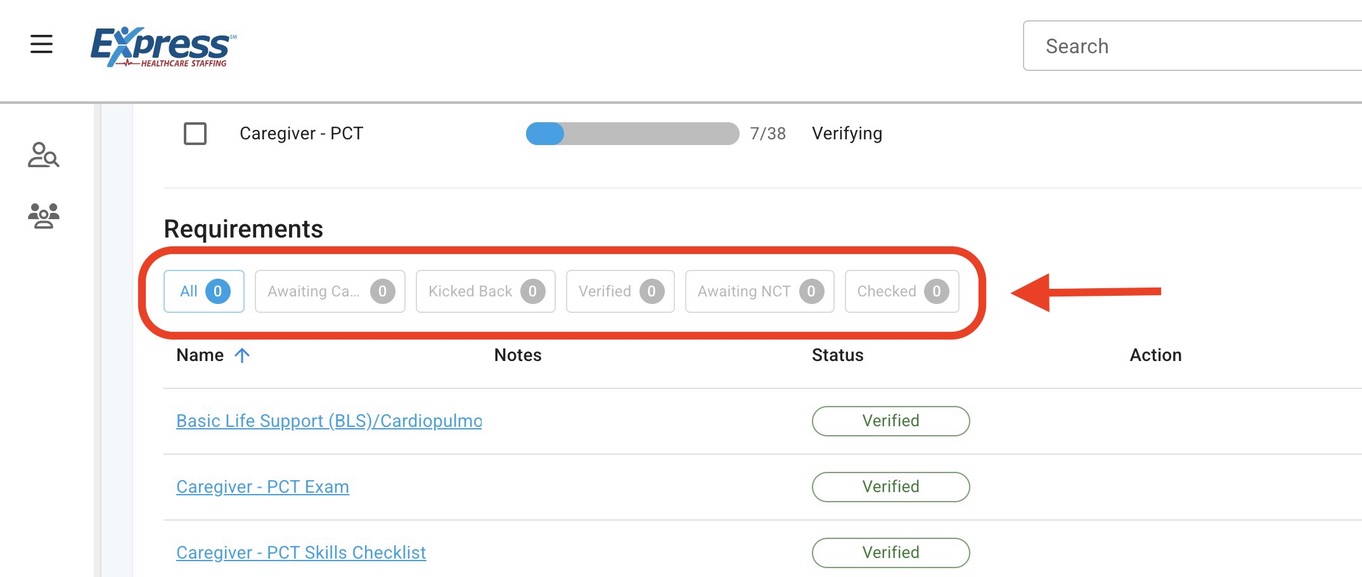Image resolution: width=1362 pixels, height=577 pixels.
Task: Open the person search sidebar icon
Action: pos(43,155)
